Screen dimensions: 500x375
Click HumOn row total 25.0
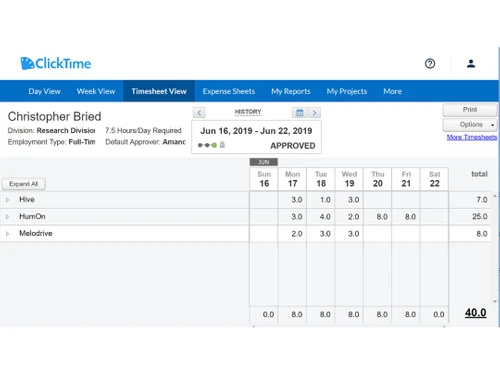coord(480,217)
